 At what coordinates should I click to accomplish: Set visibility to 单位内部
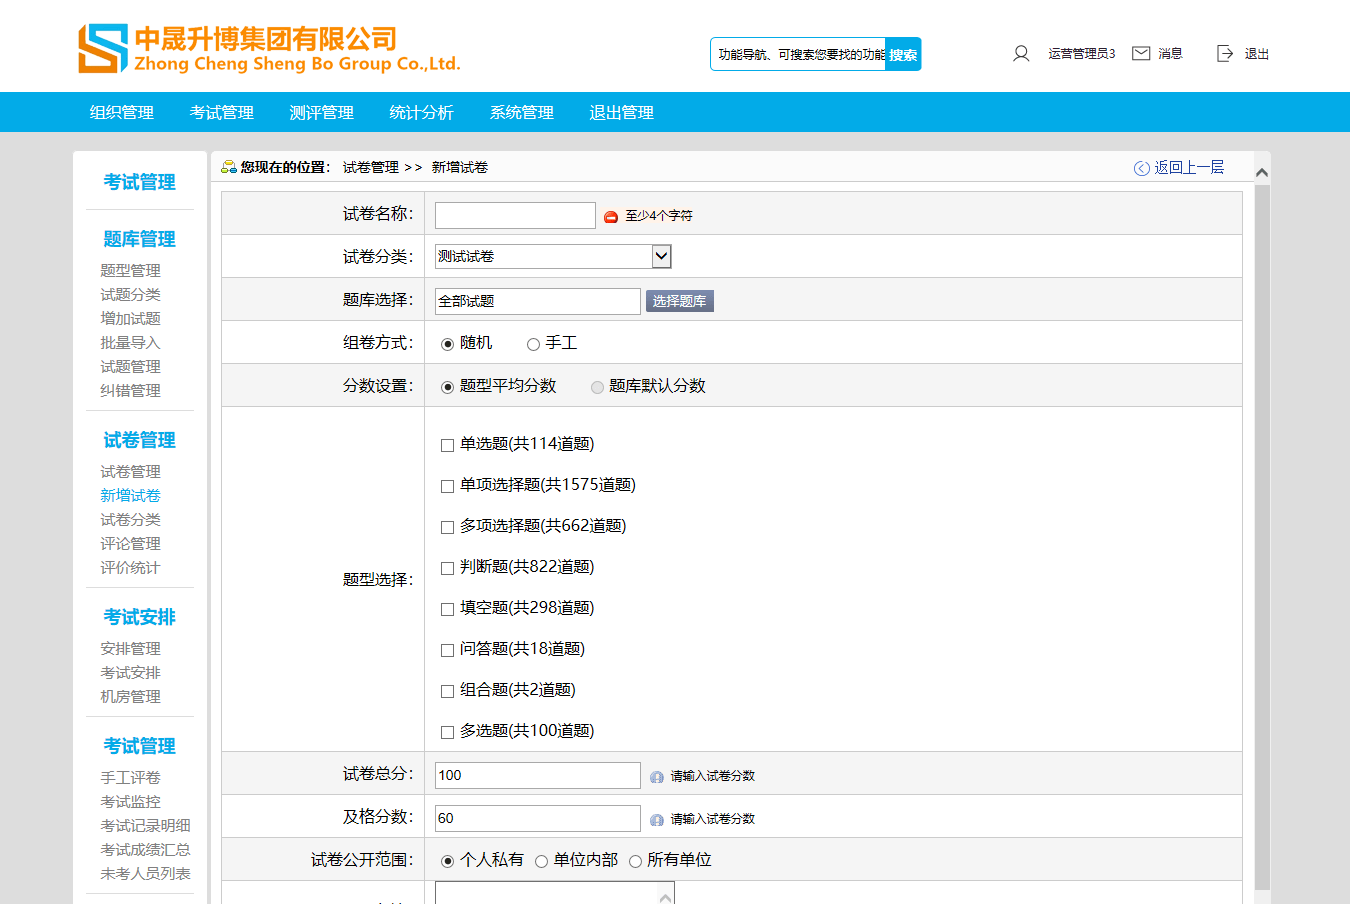pos(541,861)
